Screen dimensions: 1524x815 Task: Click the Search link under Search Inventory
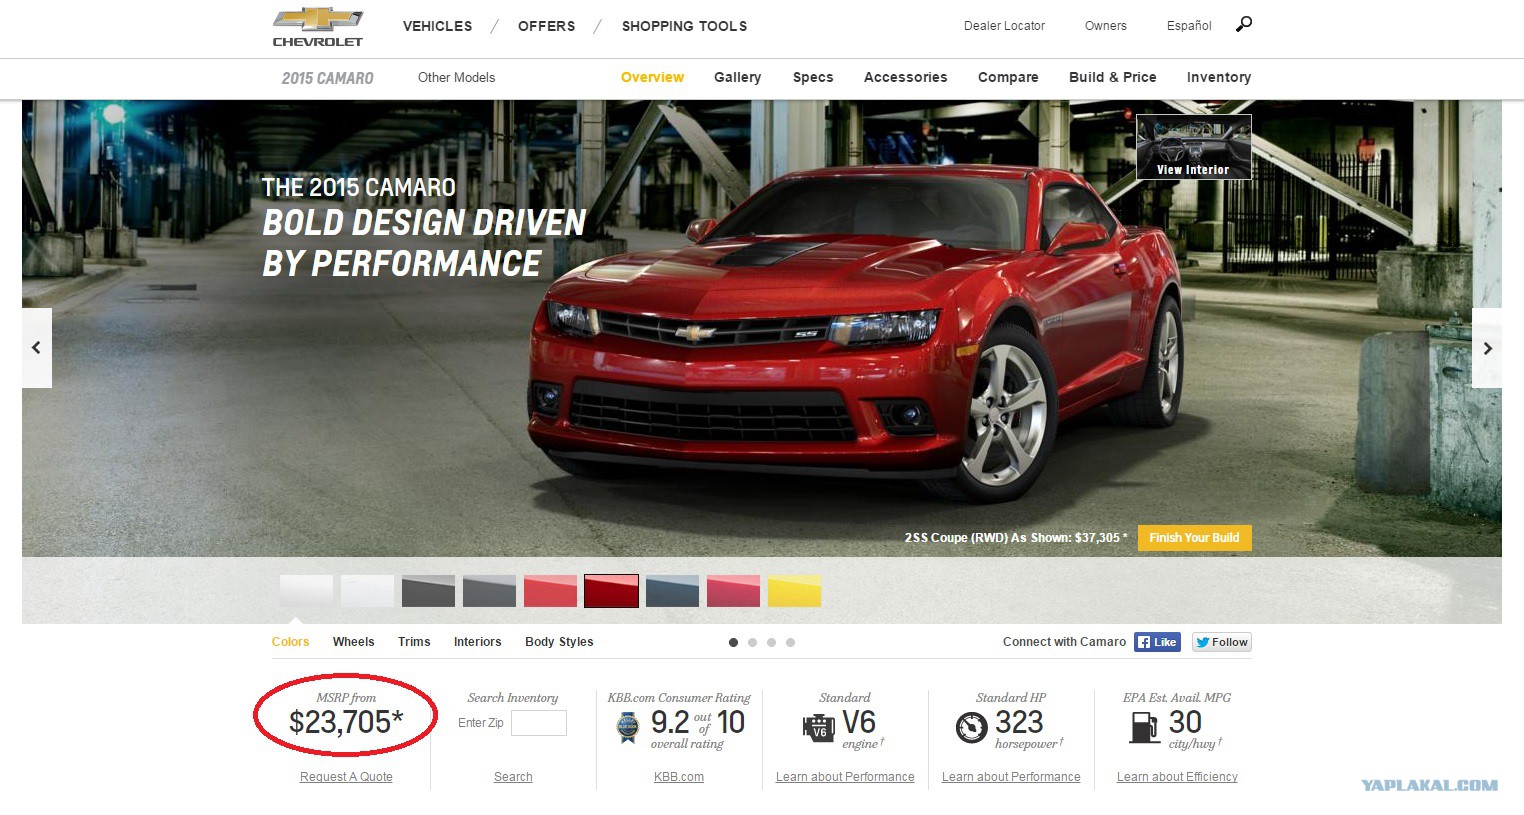pyautogui.click(x=513, y=777)
